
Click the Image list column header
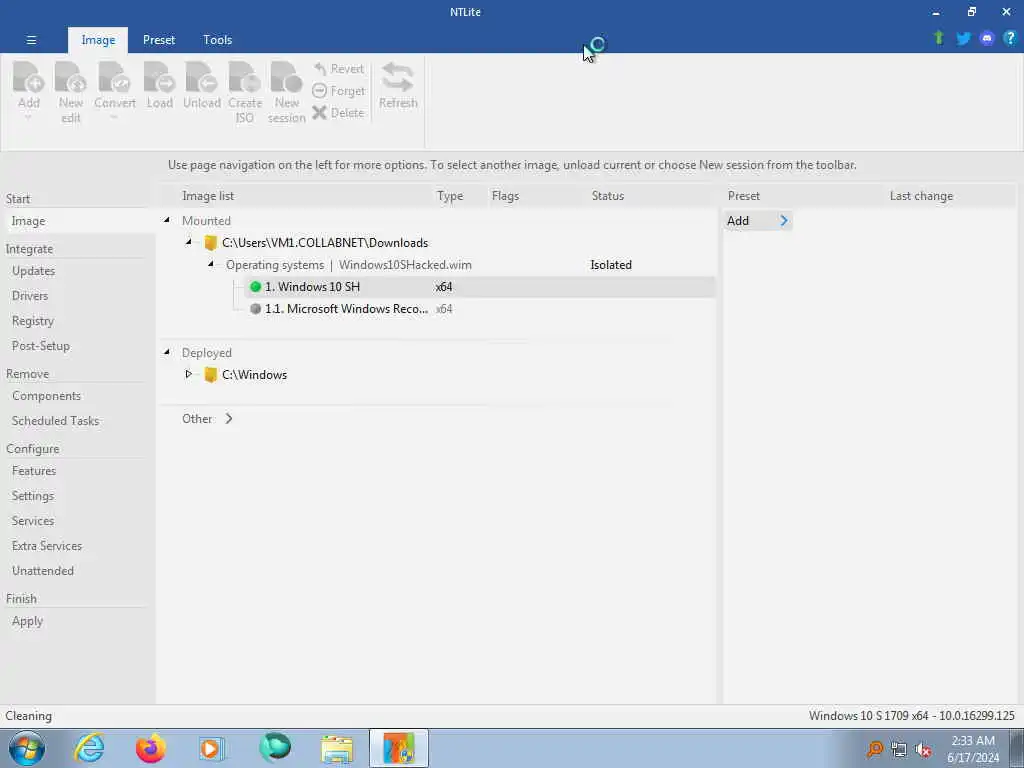(208, 196)
